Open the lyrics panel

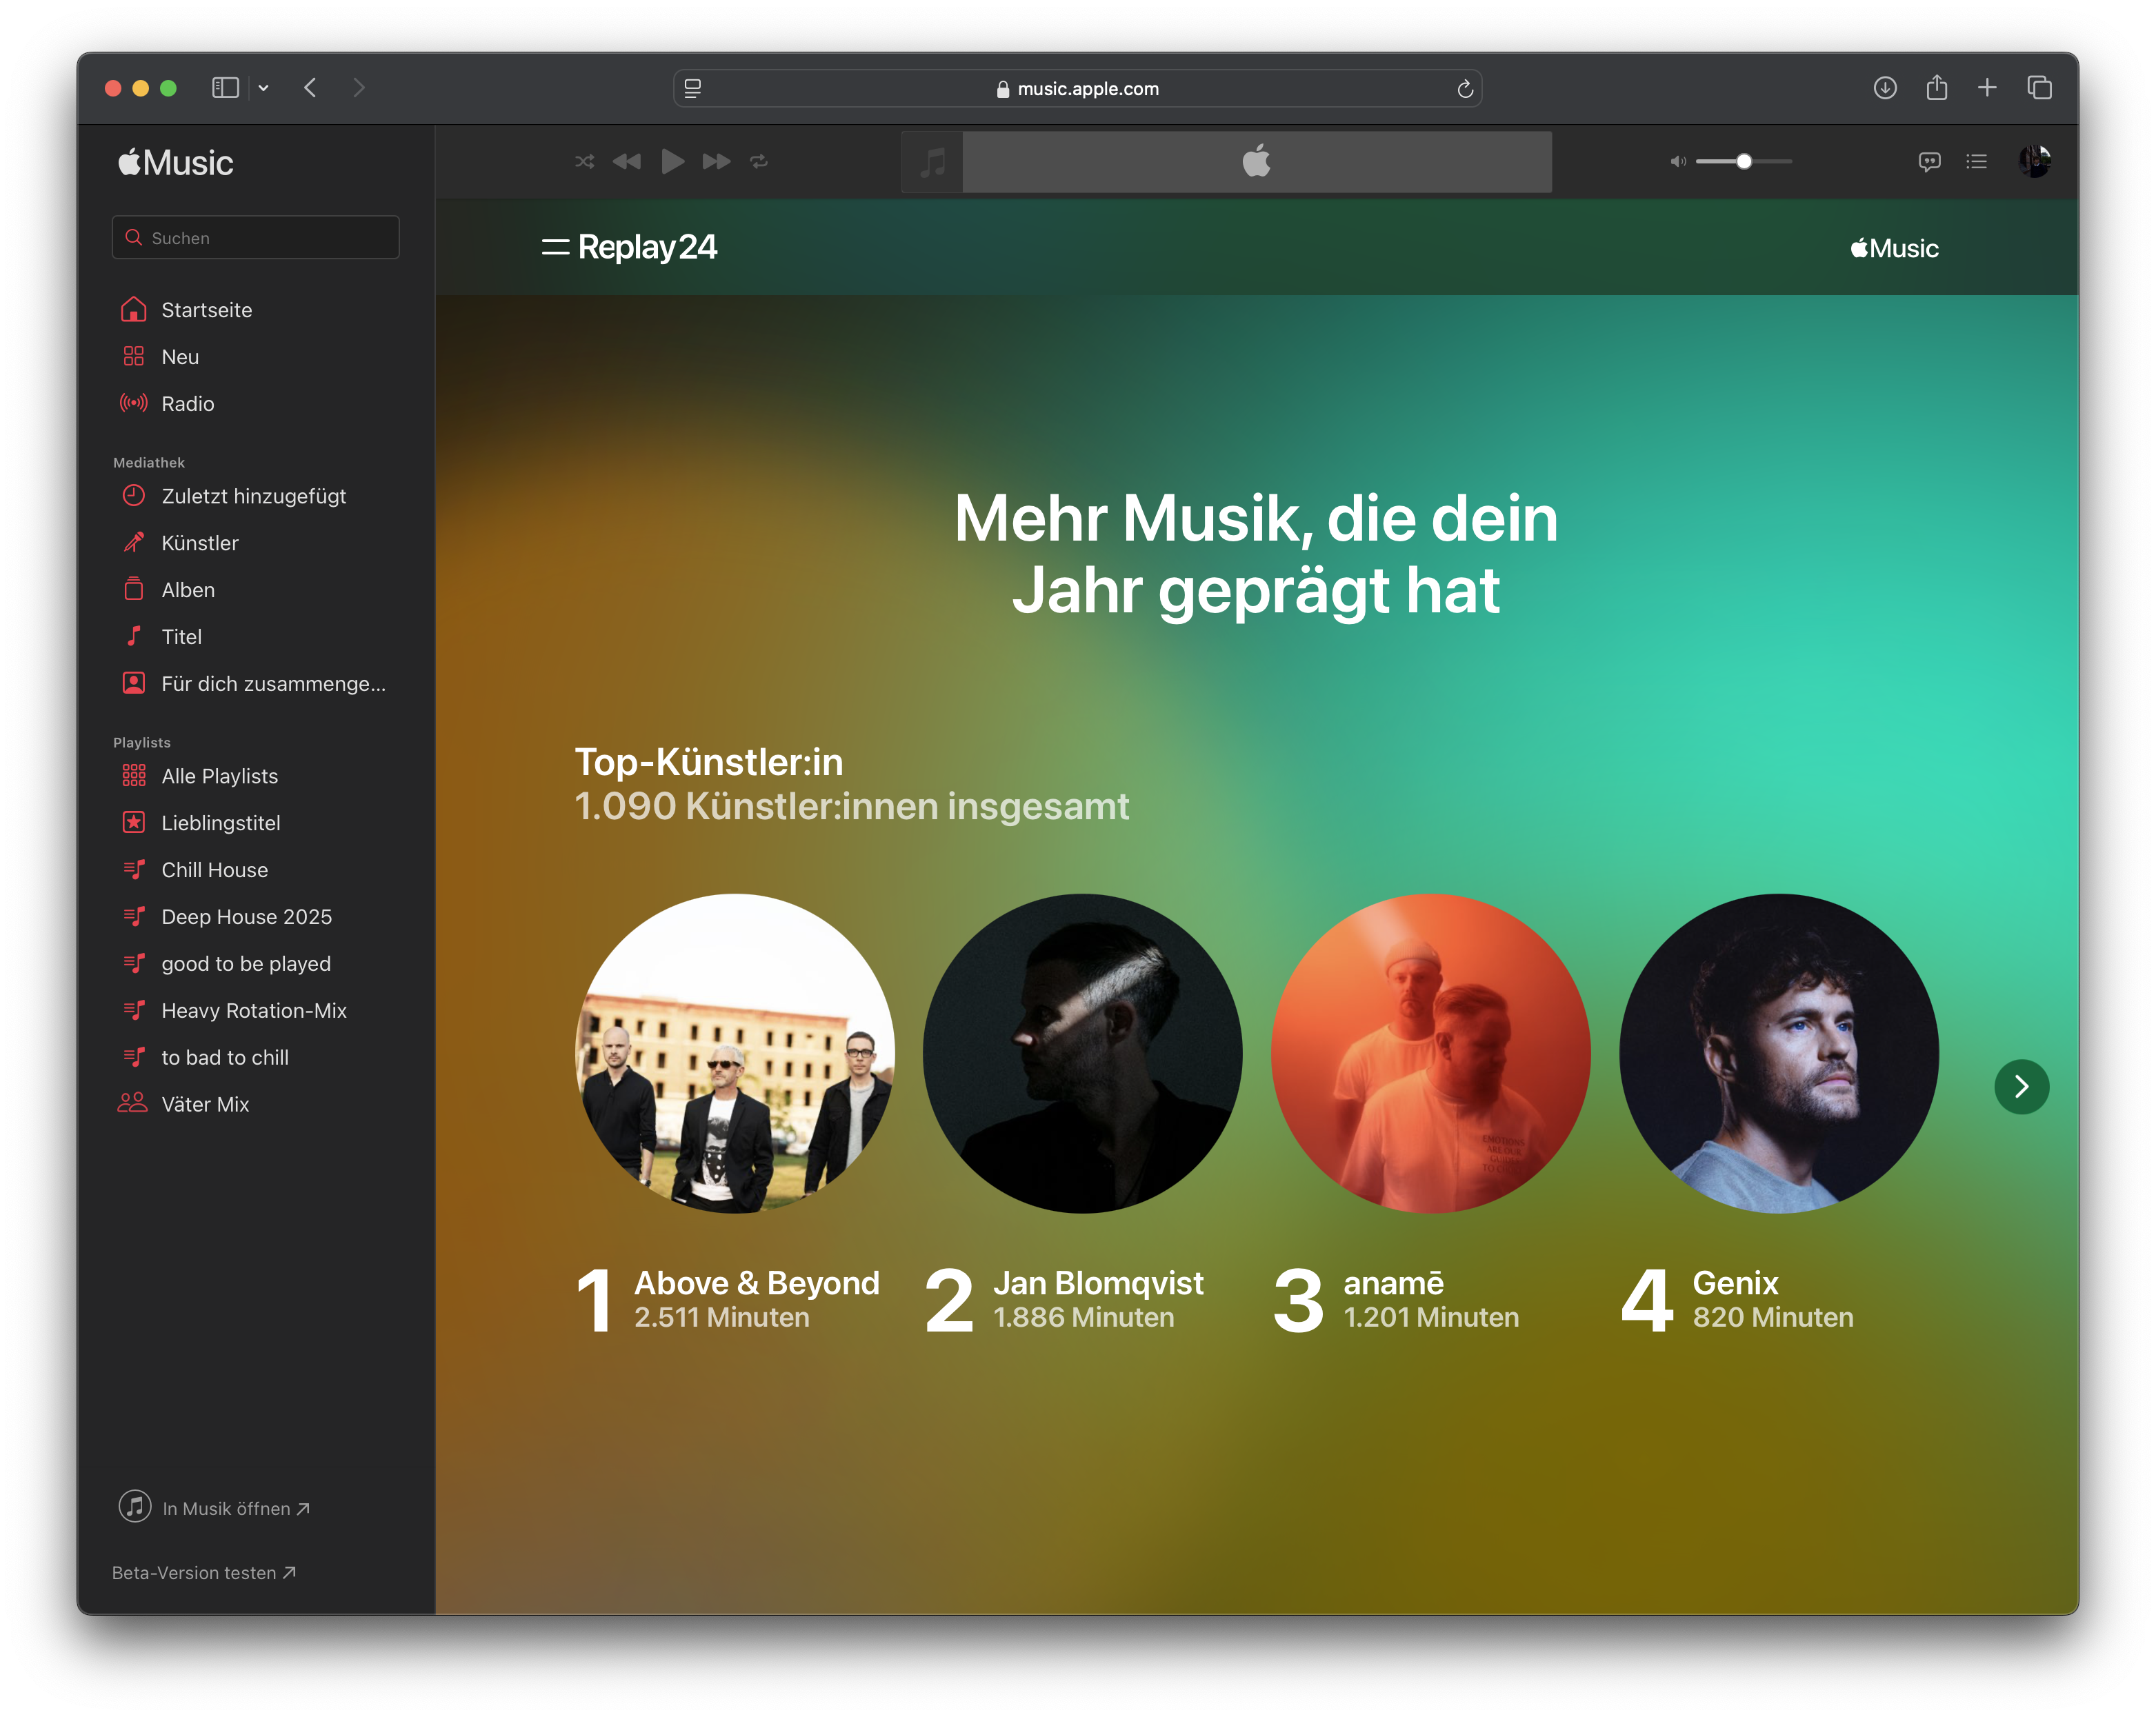(x=1929, y=161)
